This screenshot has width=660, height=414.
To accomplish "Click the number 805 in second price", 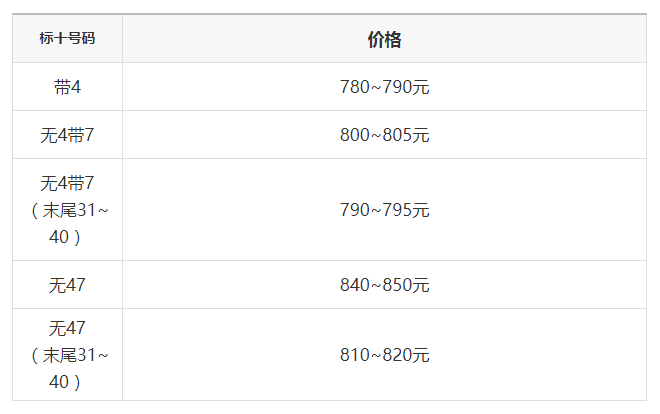I will pyautogui.click(x=397, y=135).
